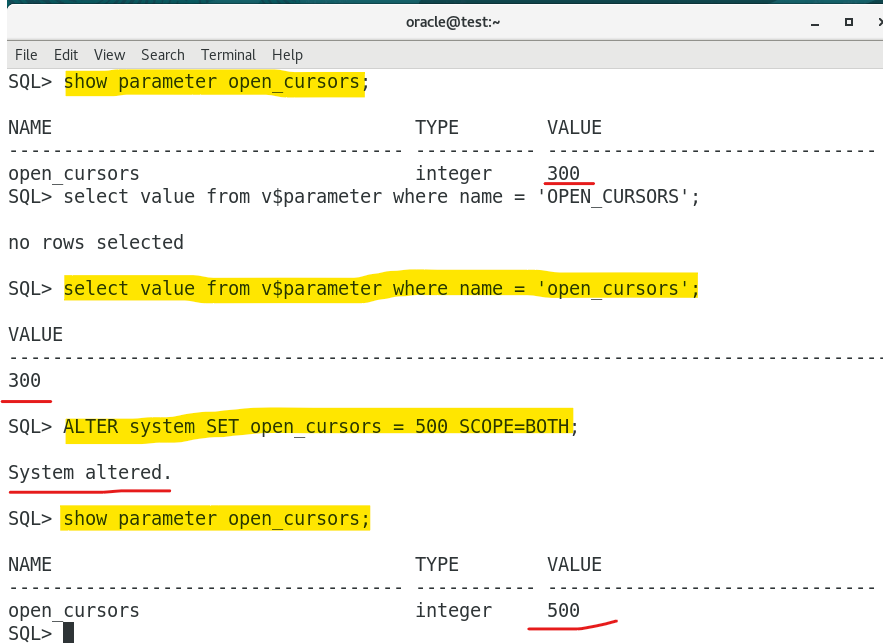The image size is (883, 643).
Task: Minimize the oracle@test terminal window
Action: coord(815,23)
